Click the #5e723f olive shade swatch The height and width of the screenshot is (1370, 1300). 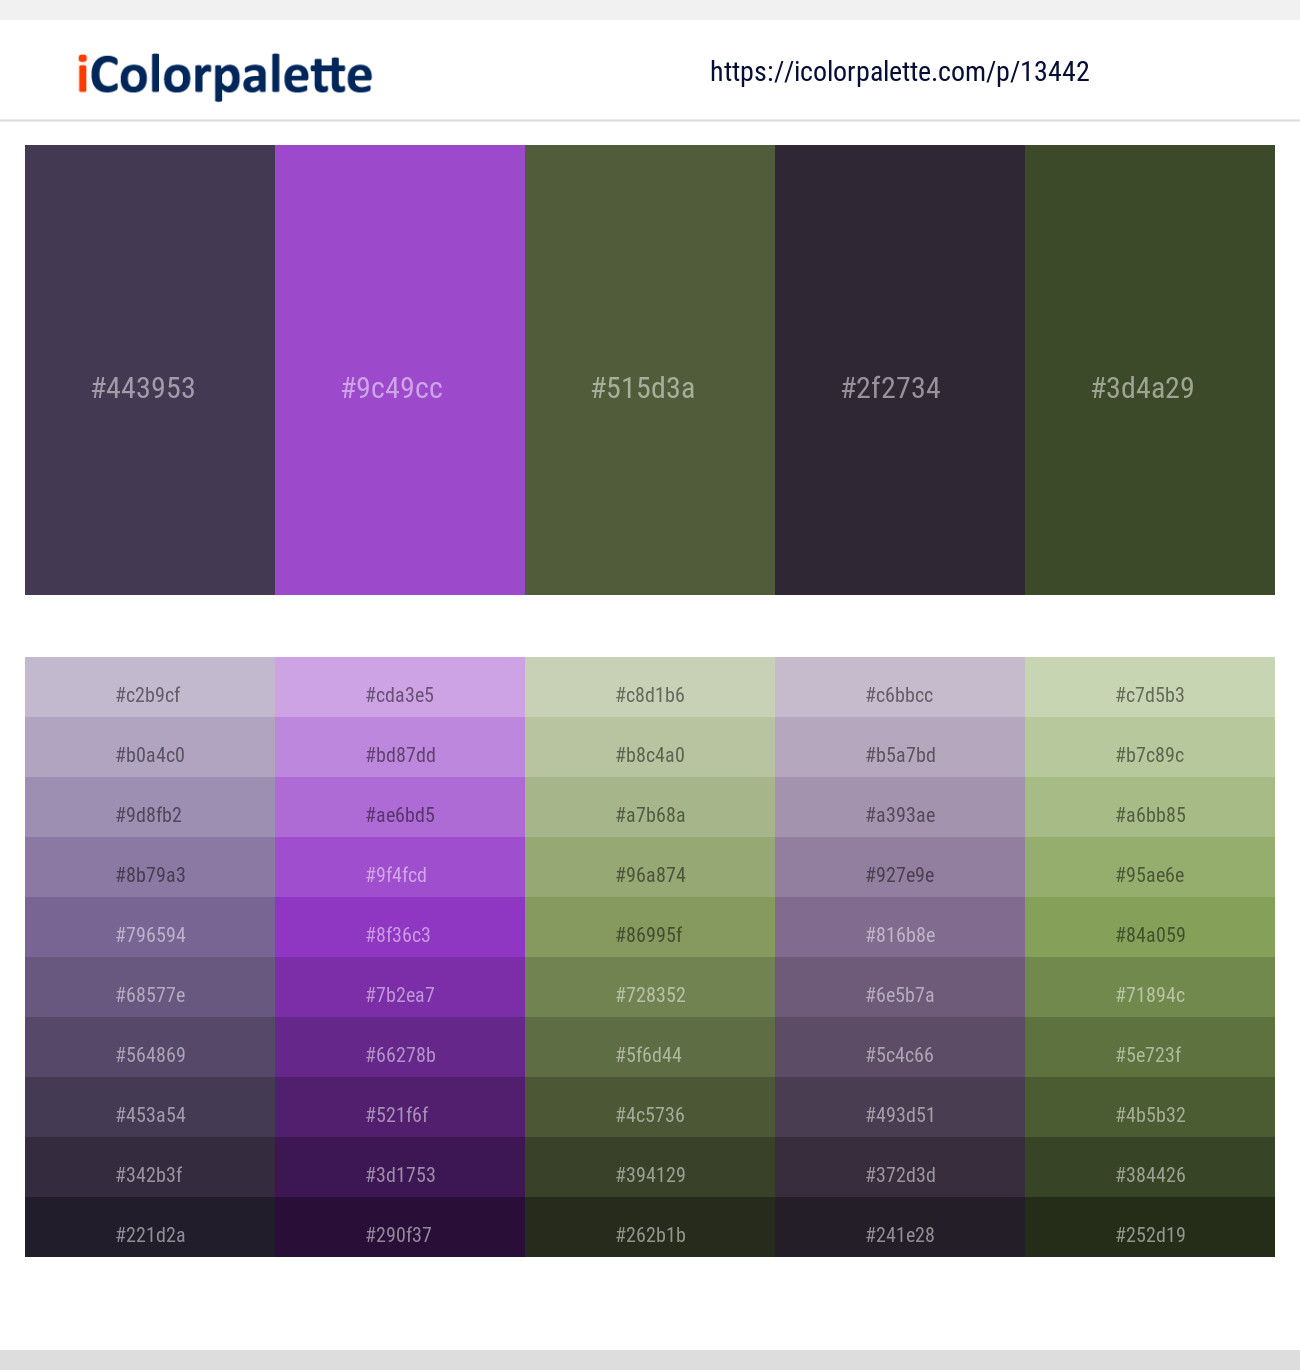(x=1149, y=1054)
